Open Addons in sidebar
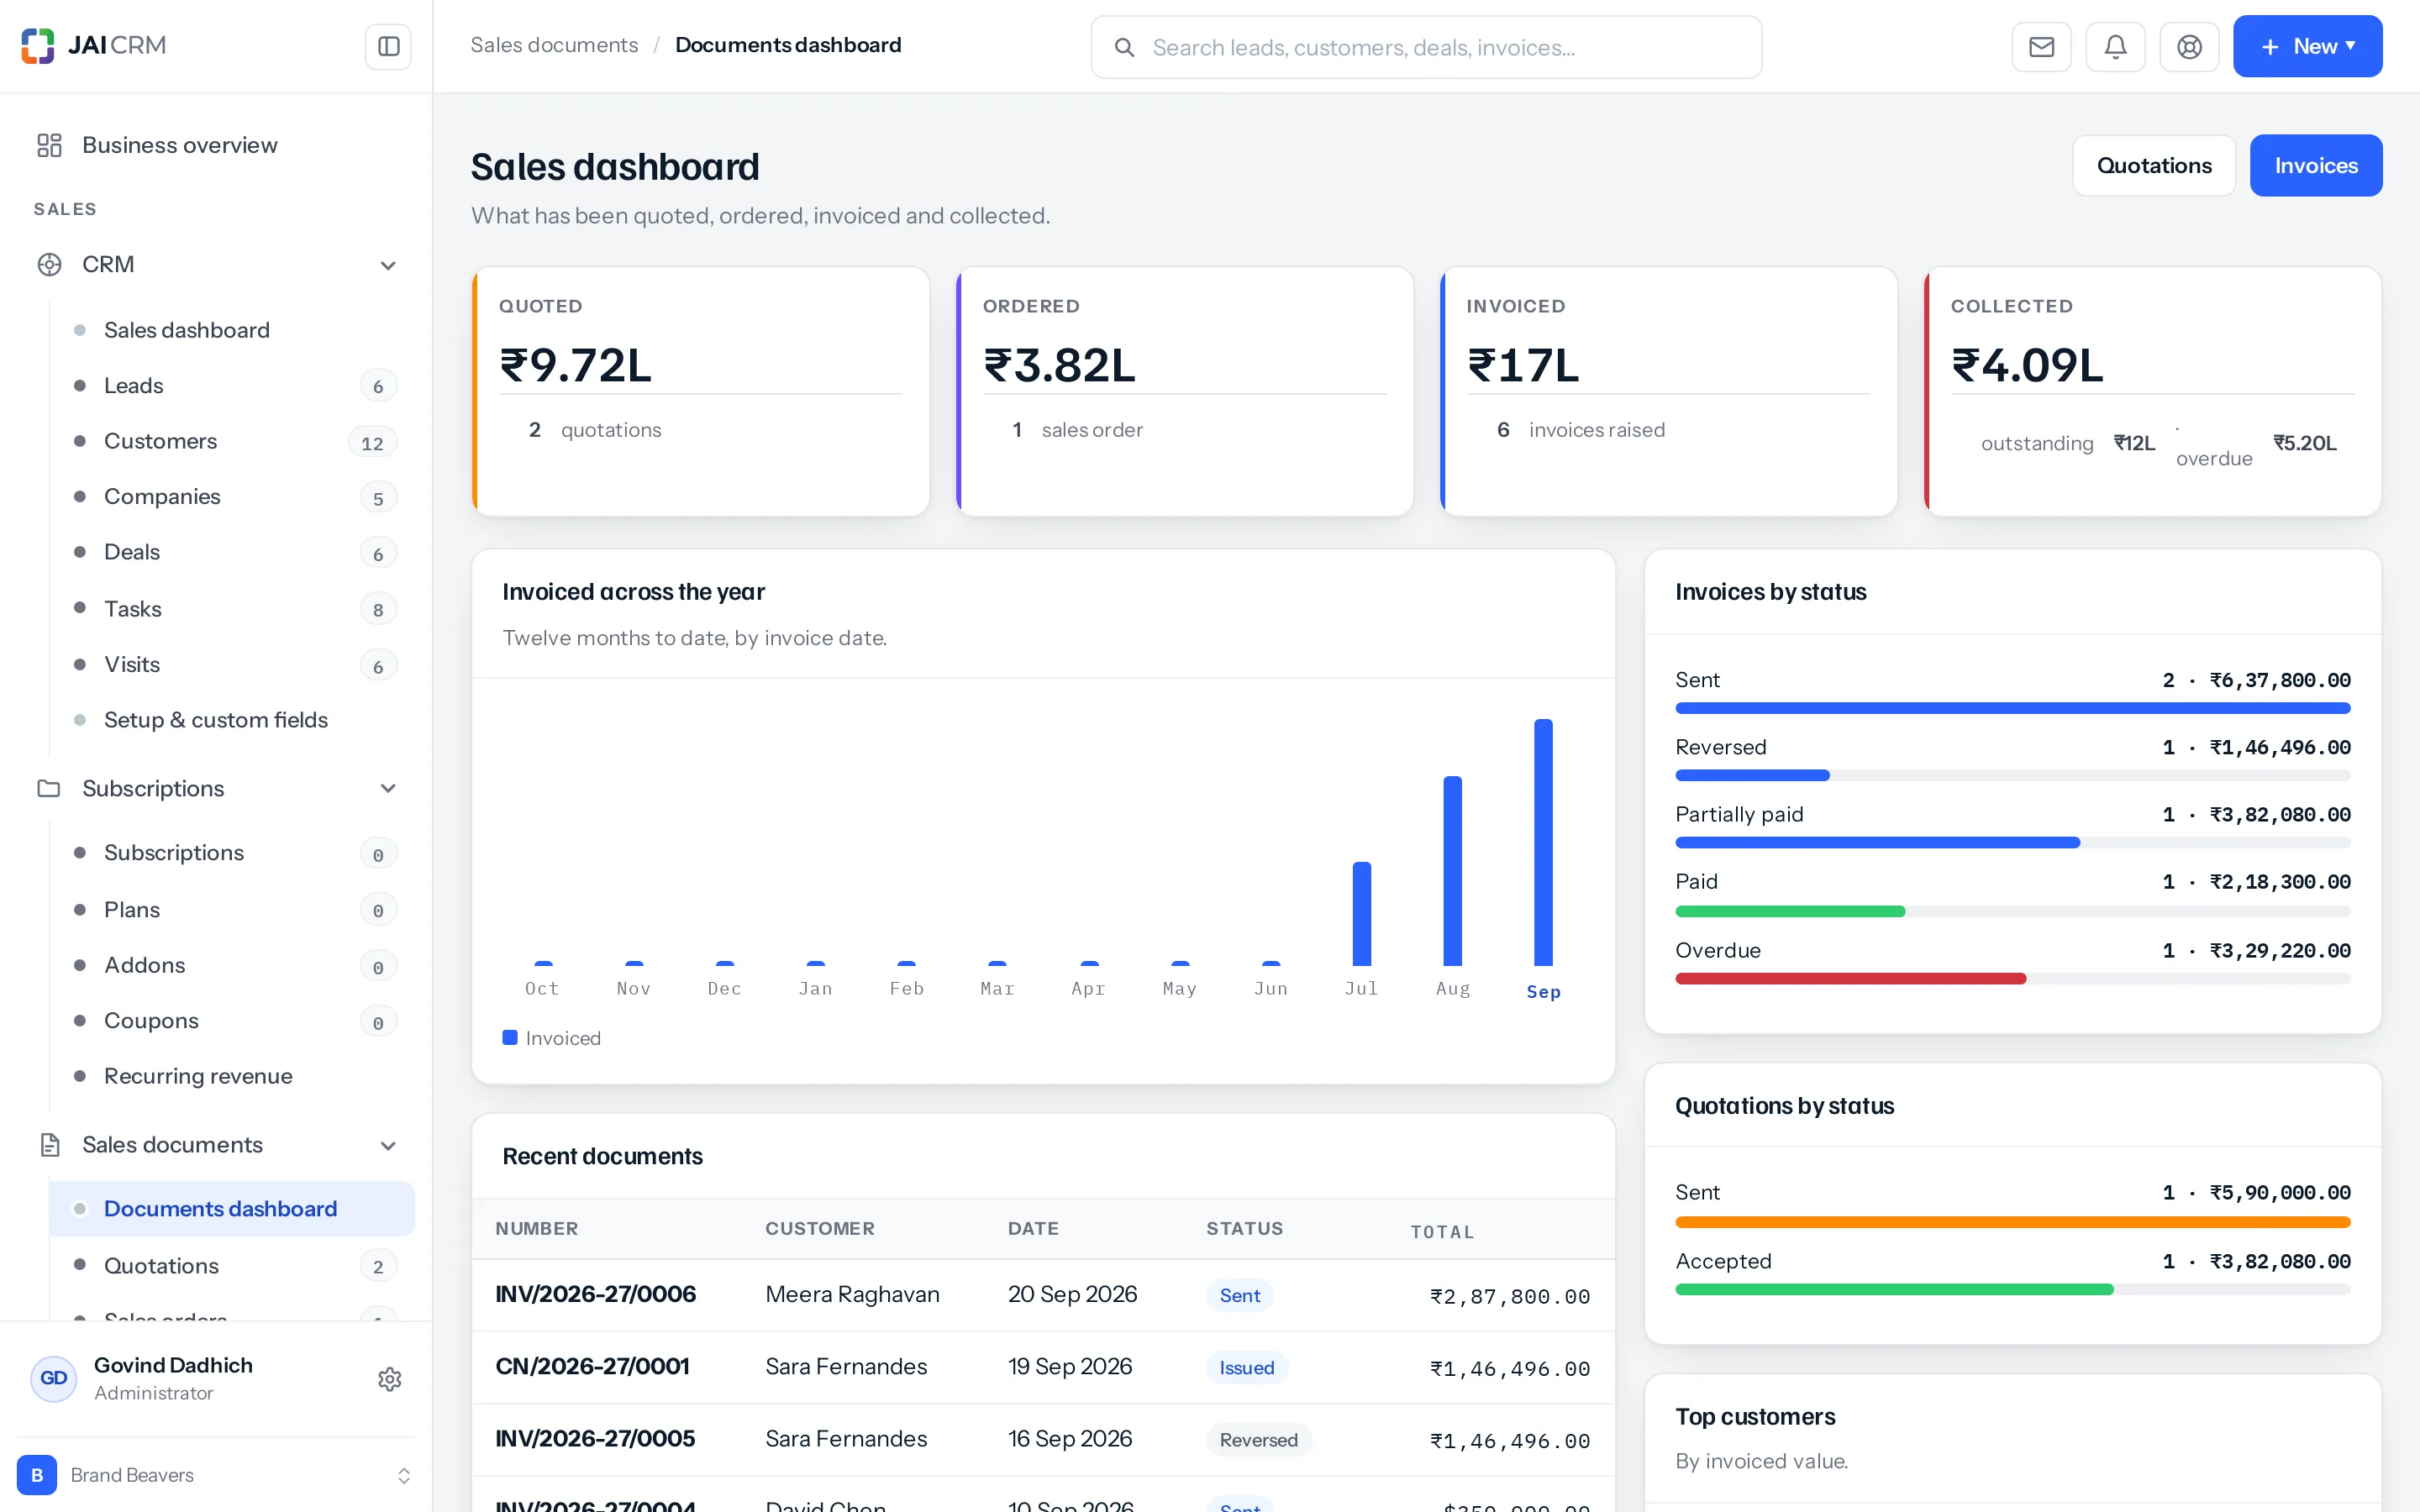 point(232,965)
